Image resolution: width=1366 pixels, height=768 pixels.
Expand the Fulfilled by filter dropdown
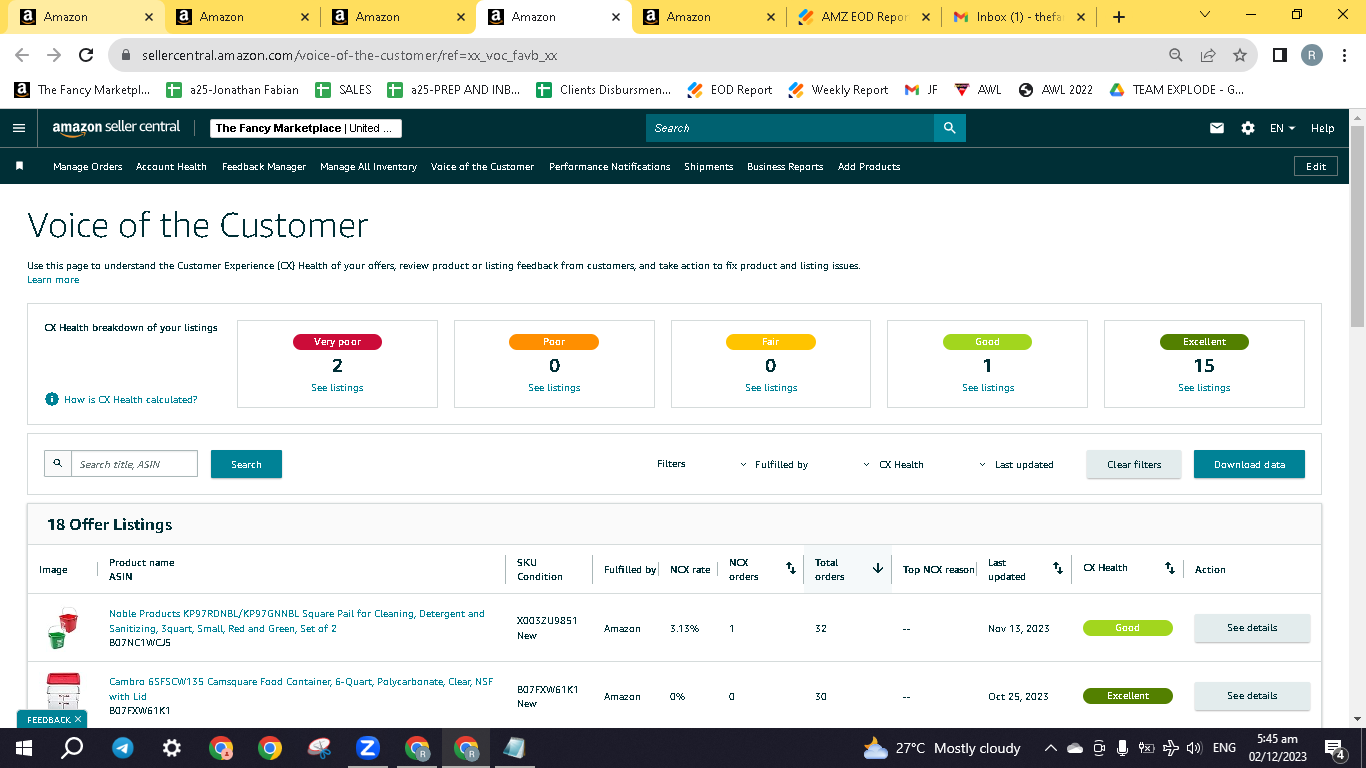pos(775,465)
